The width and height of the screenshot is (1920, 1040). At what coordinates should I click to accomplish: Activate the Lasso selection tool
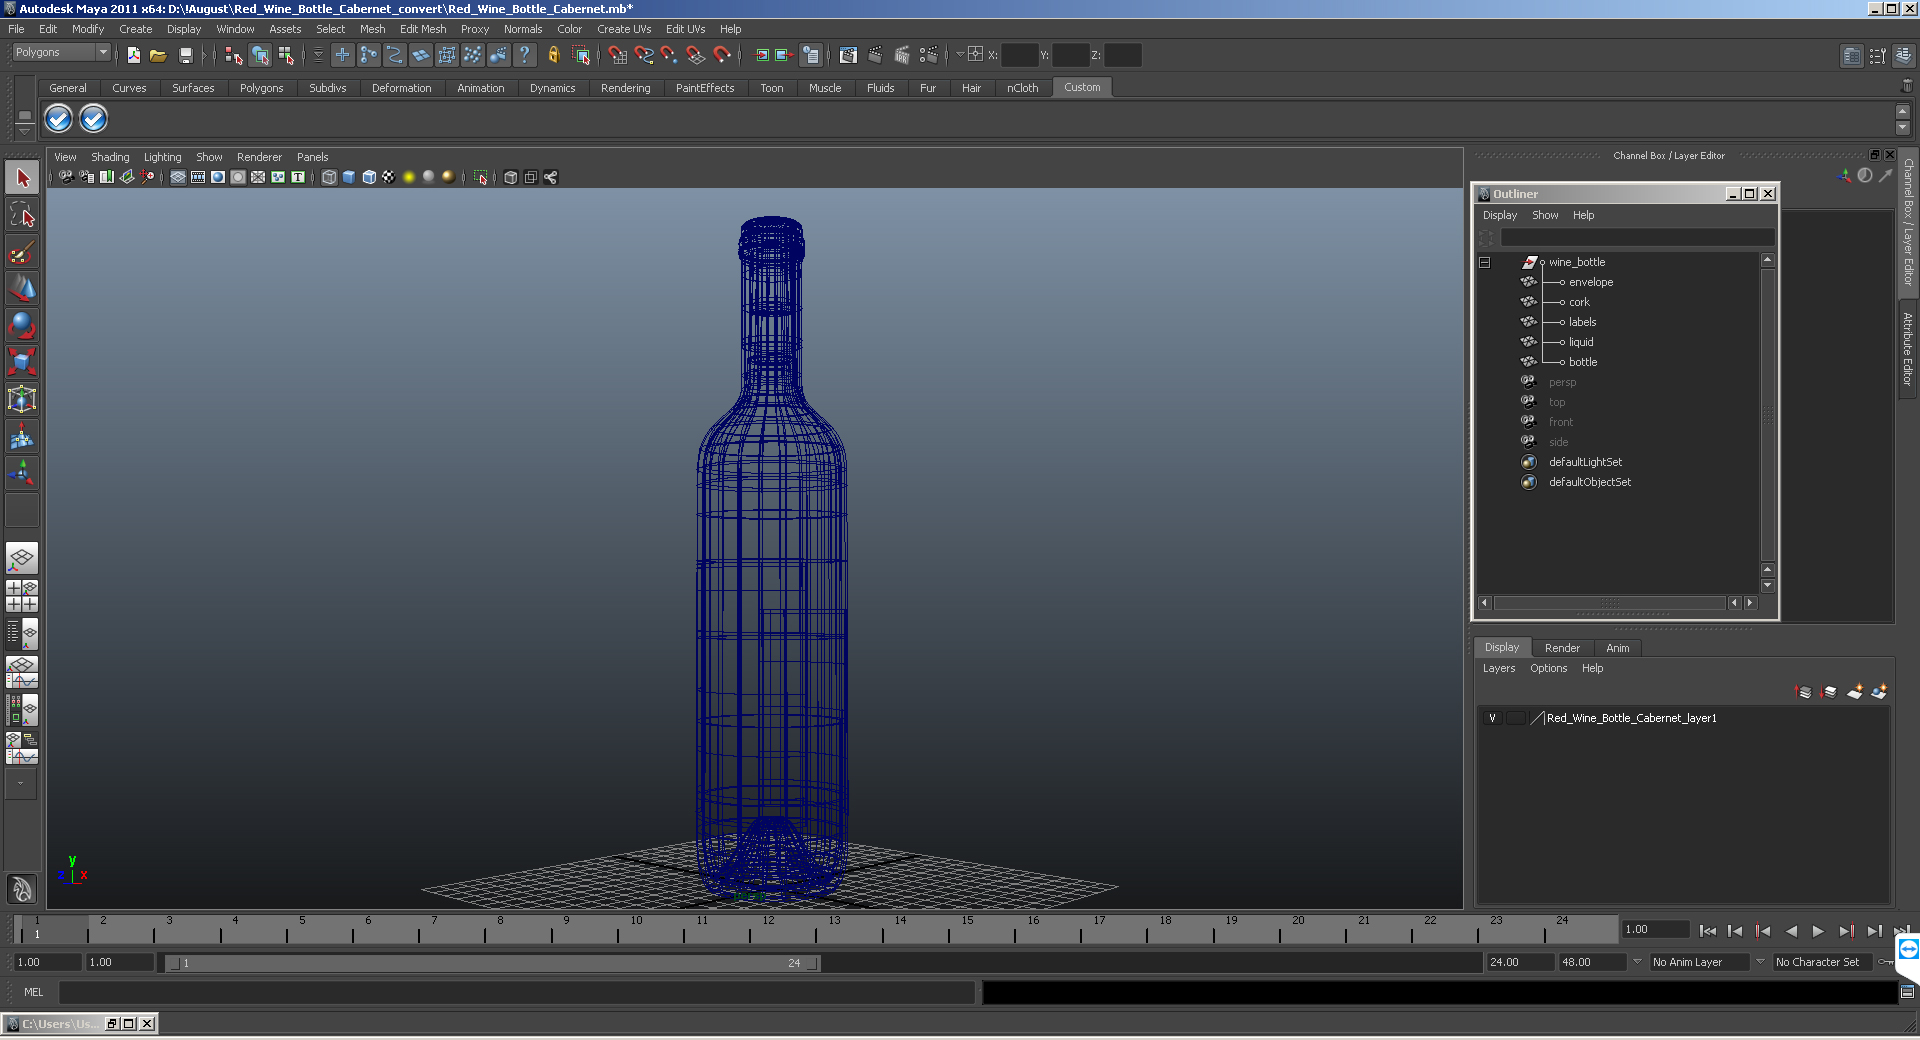(22, 214)
